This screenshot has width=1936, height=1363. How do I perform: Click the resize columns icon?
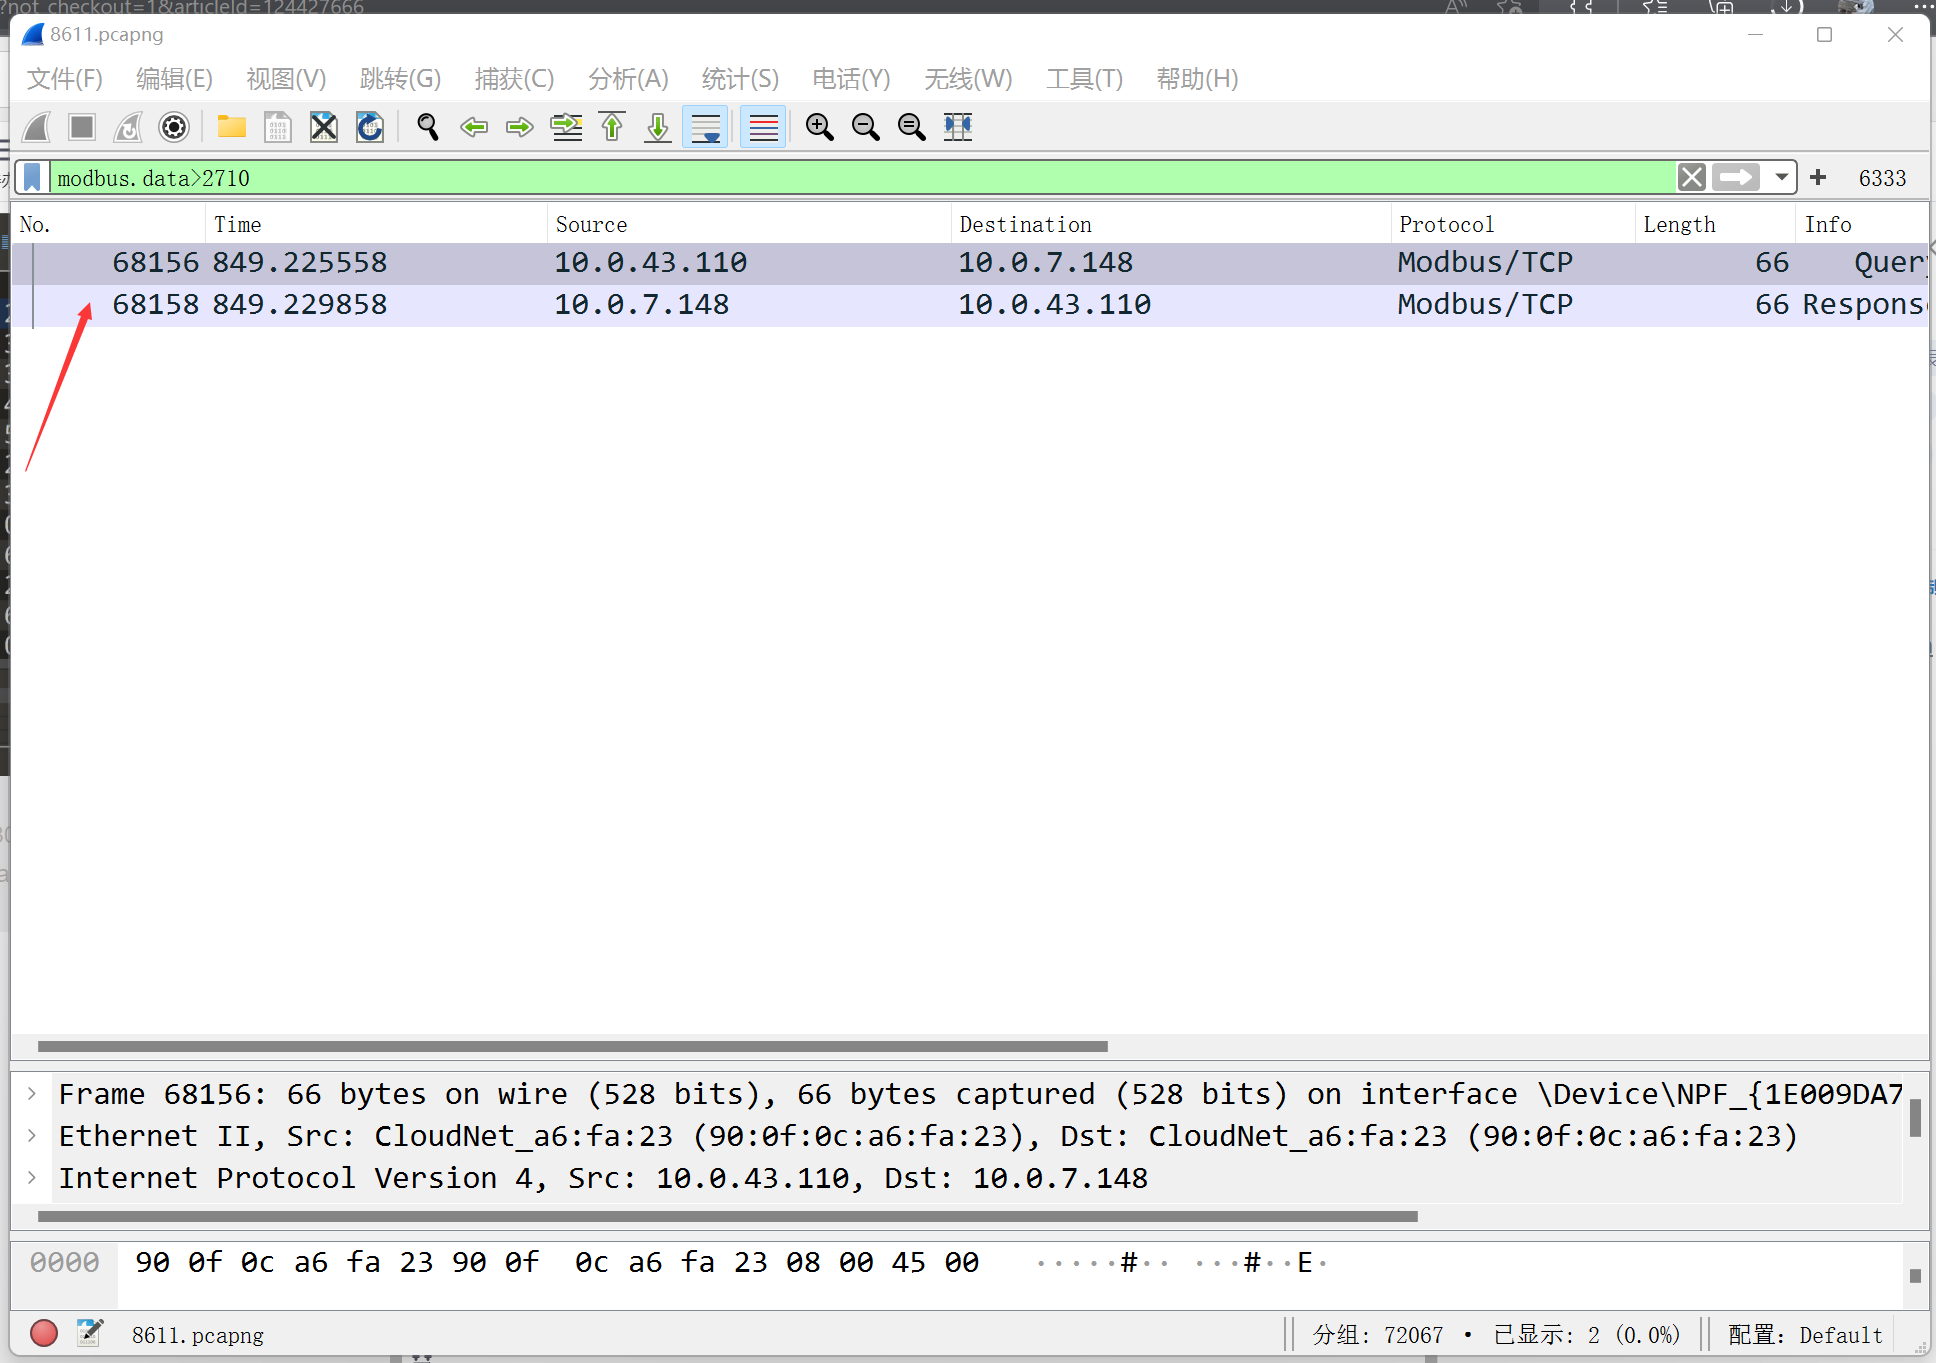click(x=958, y=127)
